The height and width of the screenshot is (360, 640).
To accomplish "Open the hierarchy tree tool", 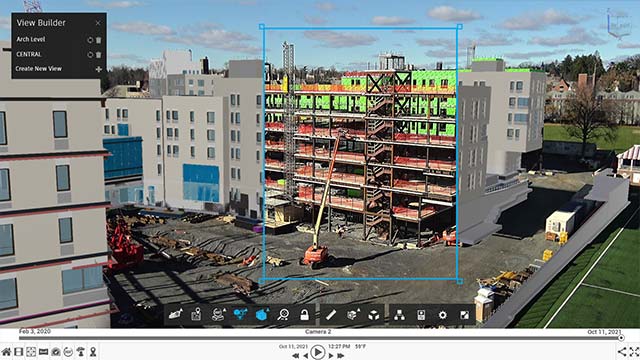I will pos(400,315).
